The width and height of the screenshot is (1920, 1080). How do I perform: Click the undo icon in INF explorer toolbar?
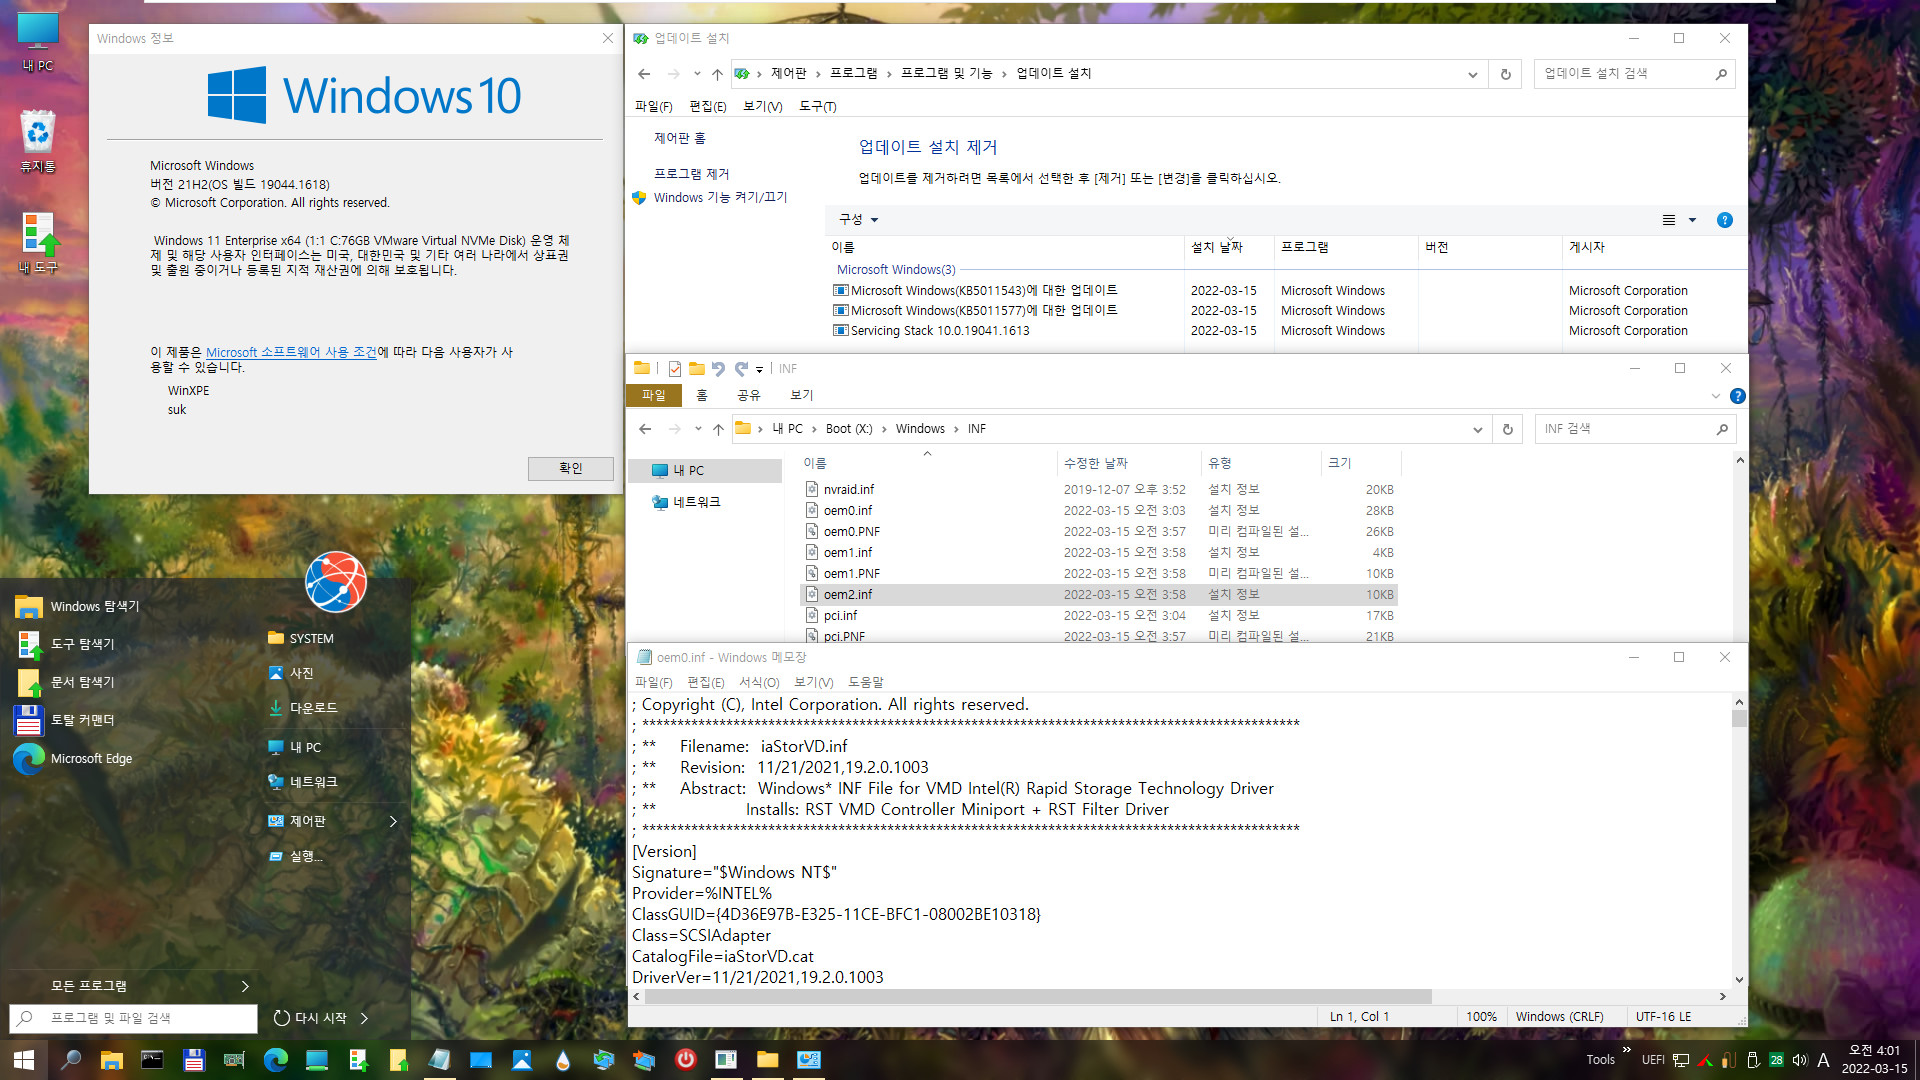718,369
